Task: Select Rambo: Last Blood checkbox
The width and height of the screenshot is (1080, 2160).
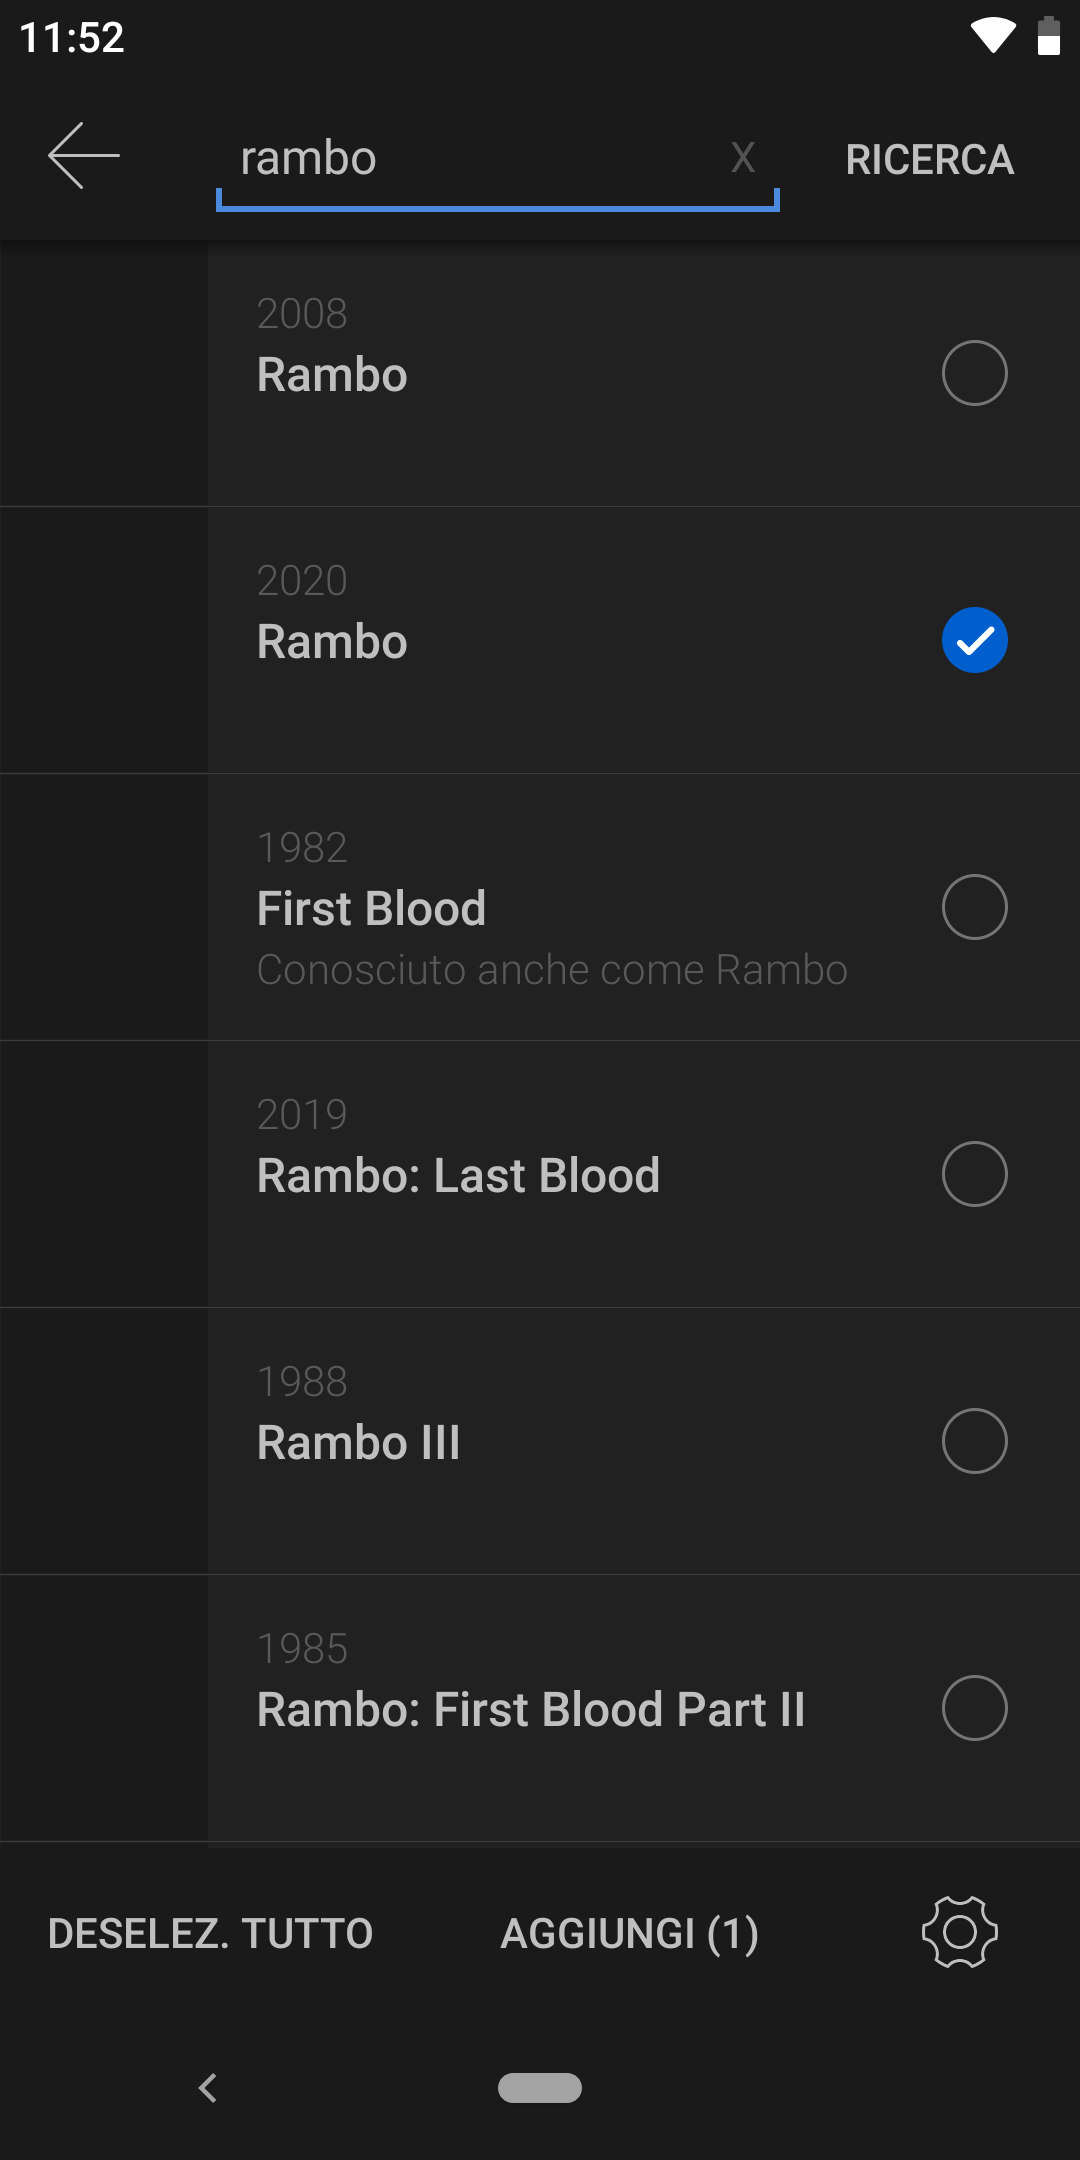Action: click(974, 1174)
